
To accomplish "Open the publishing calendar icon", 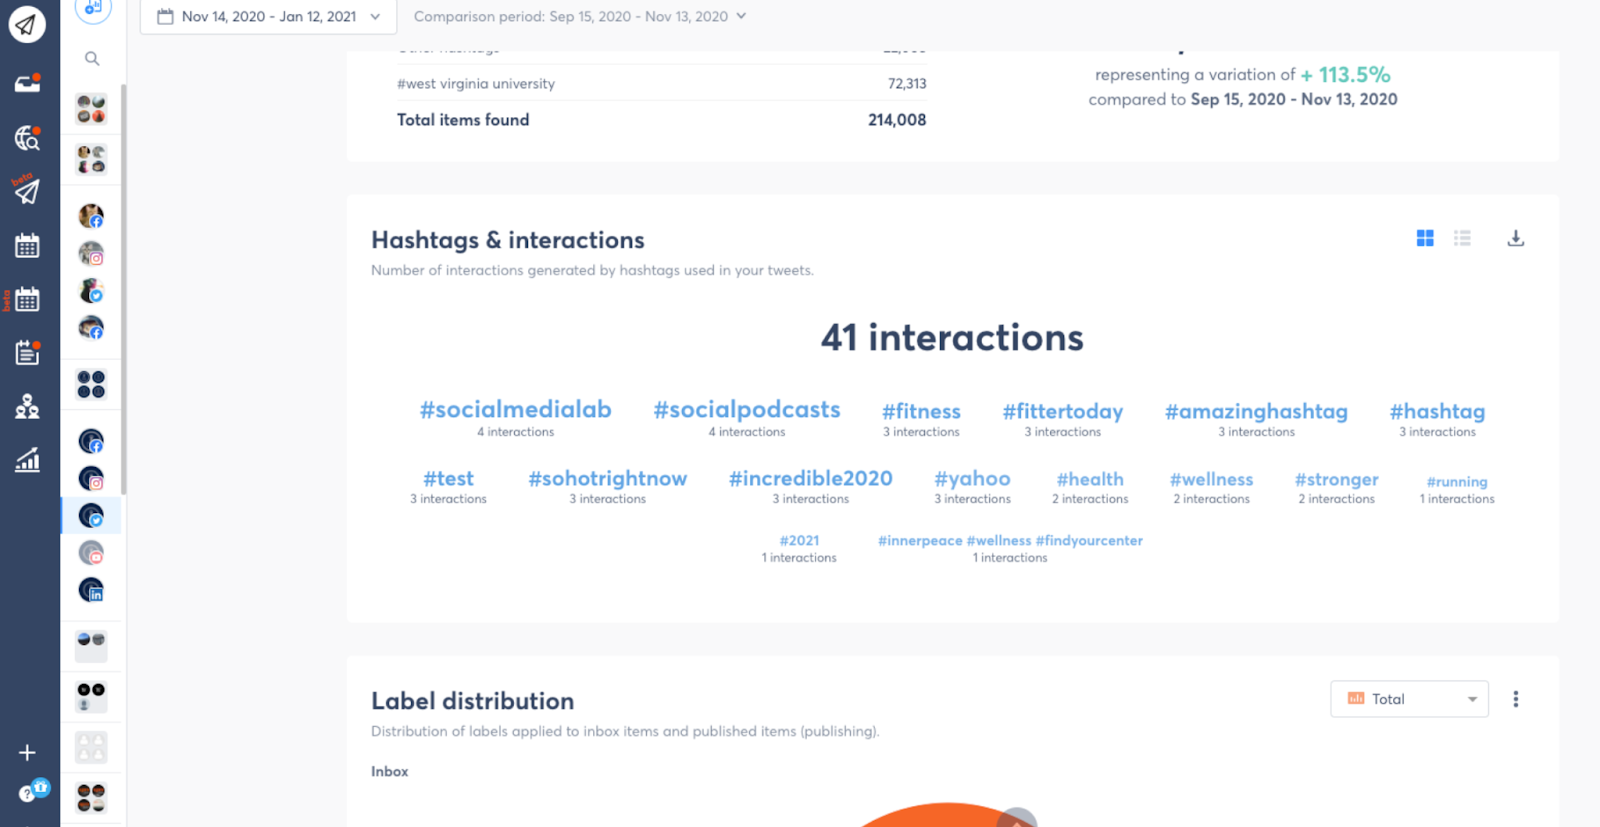I will tap(27, 245).
